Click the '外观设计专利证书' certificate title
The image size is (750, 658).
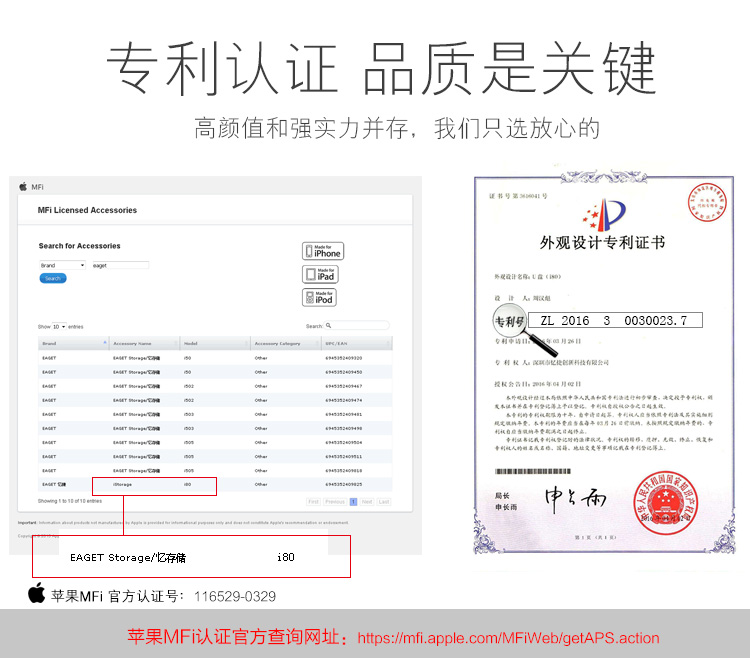(x=602, y=242)
